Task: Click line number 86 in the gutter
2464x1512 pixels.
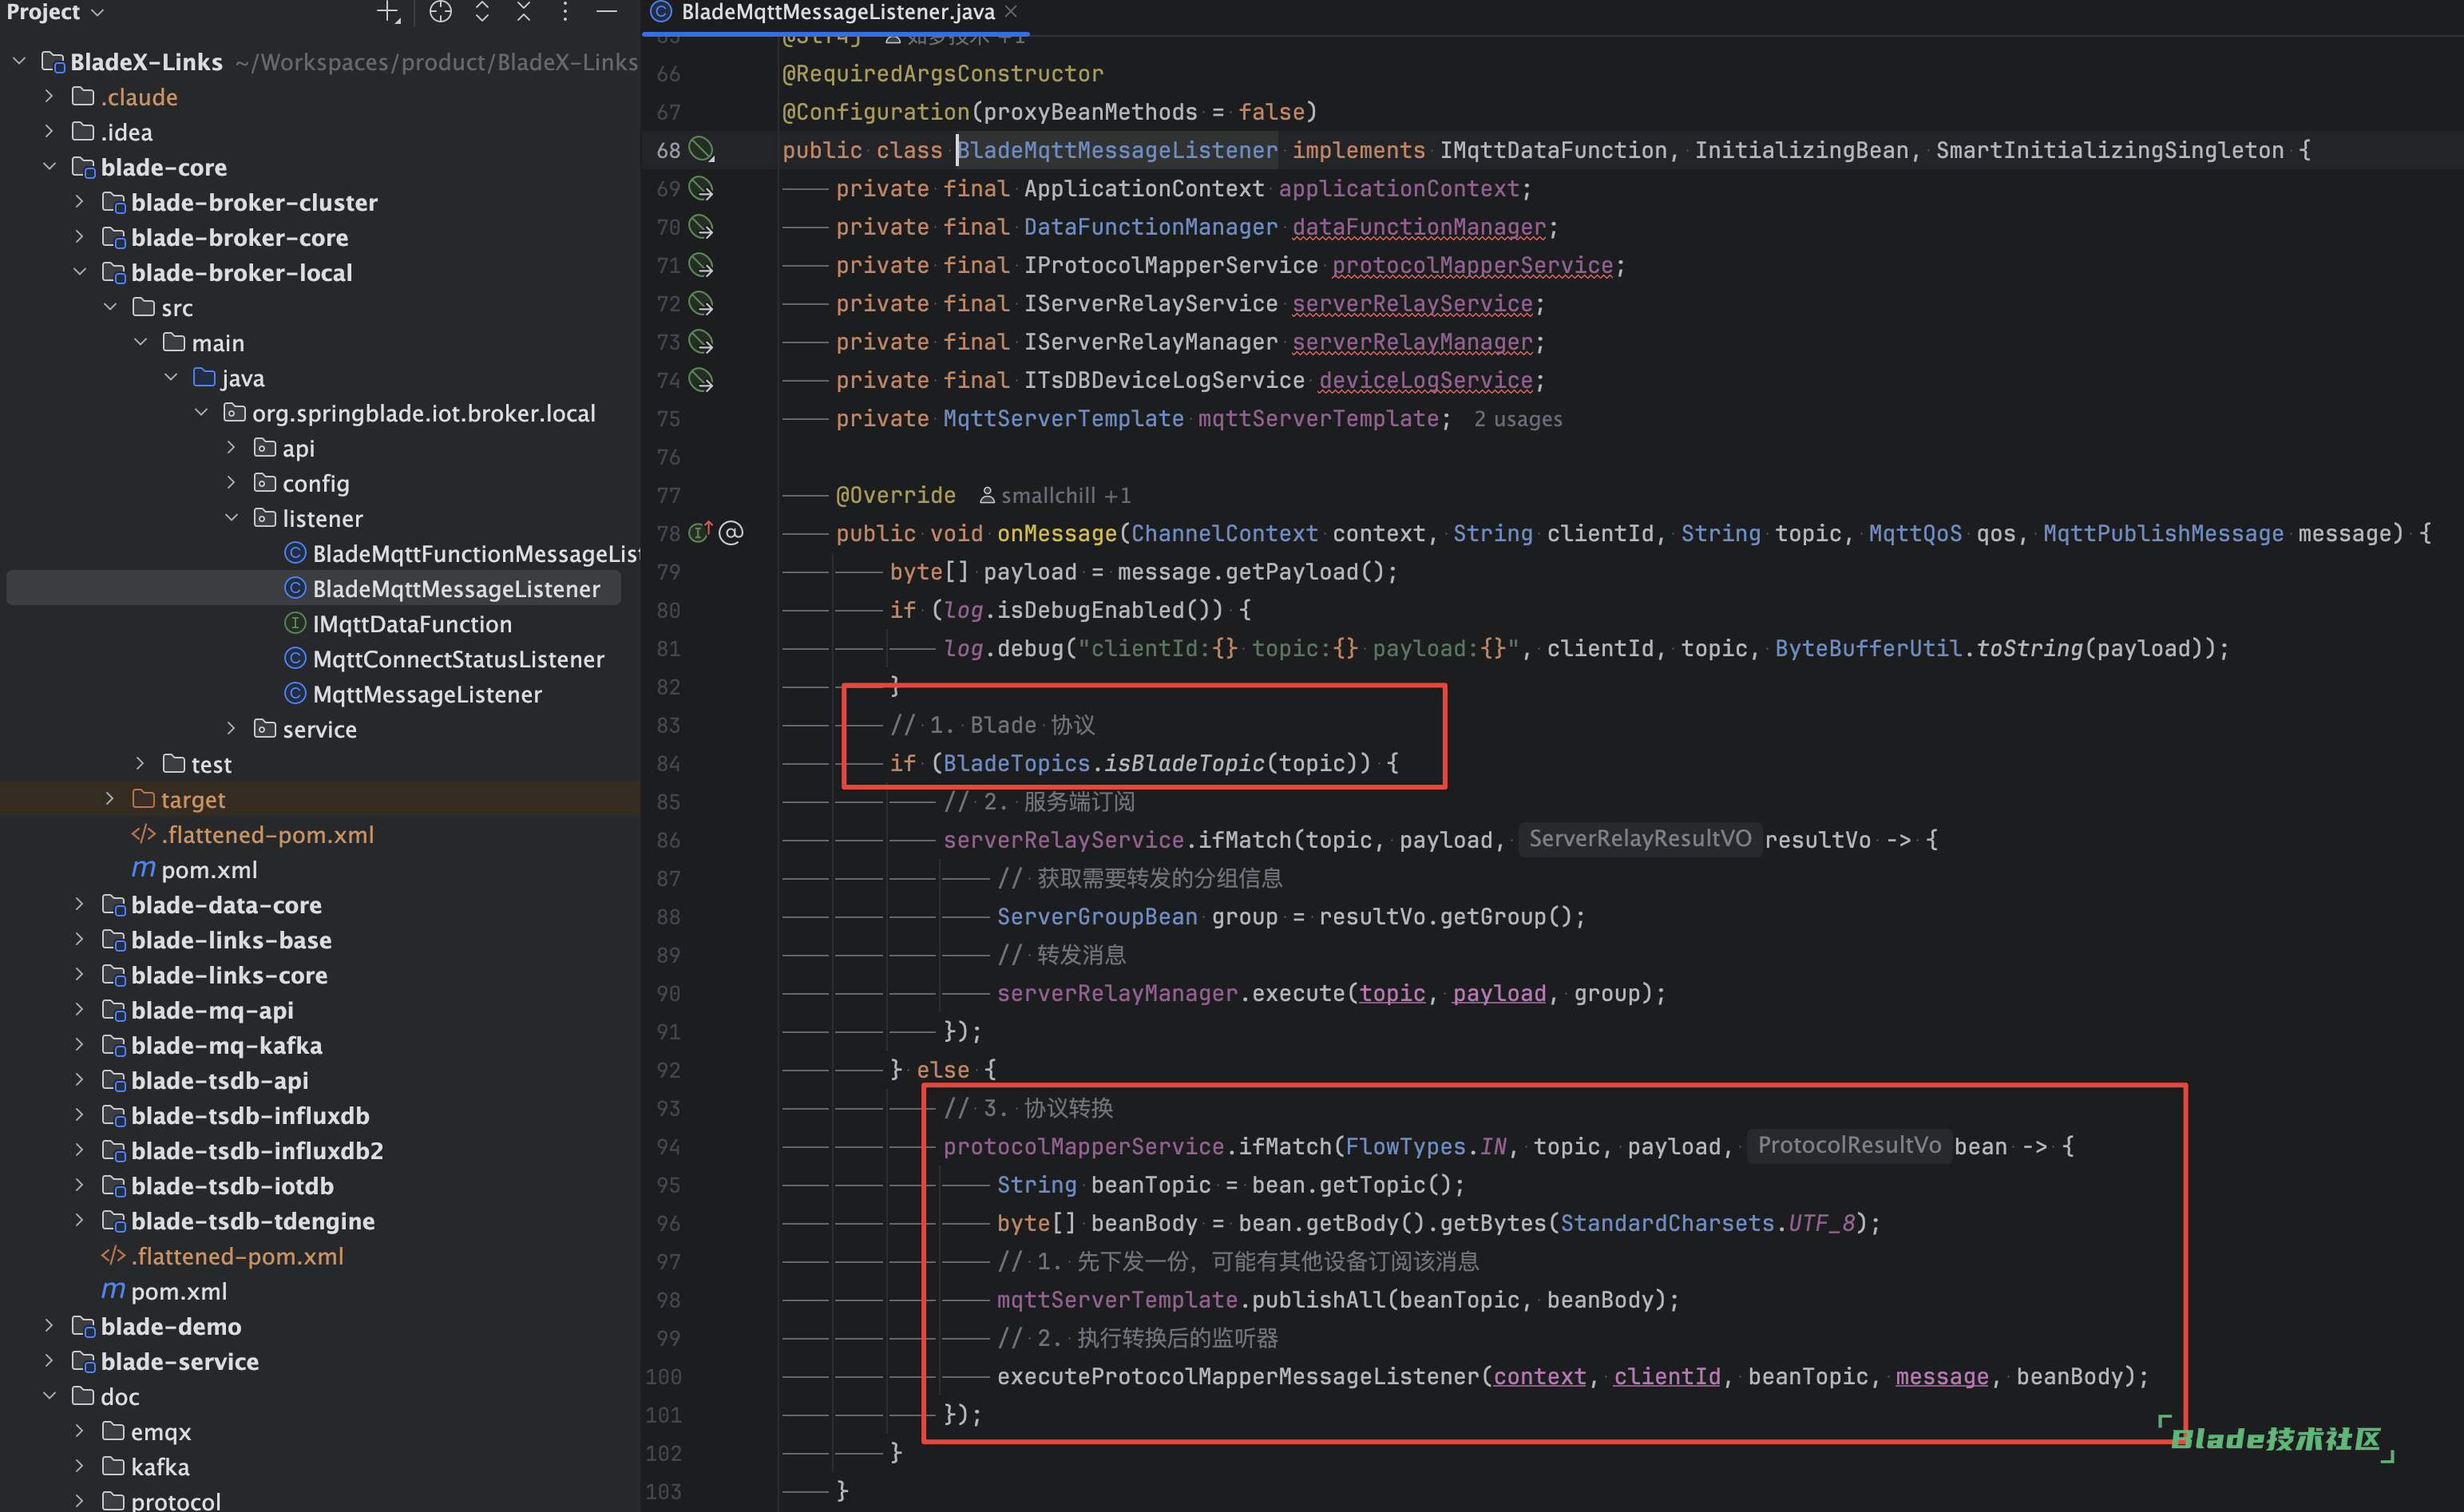Action: coord(668,840)
